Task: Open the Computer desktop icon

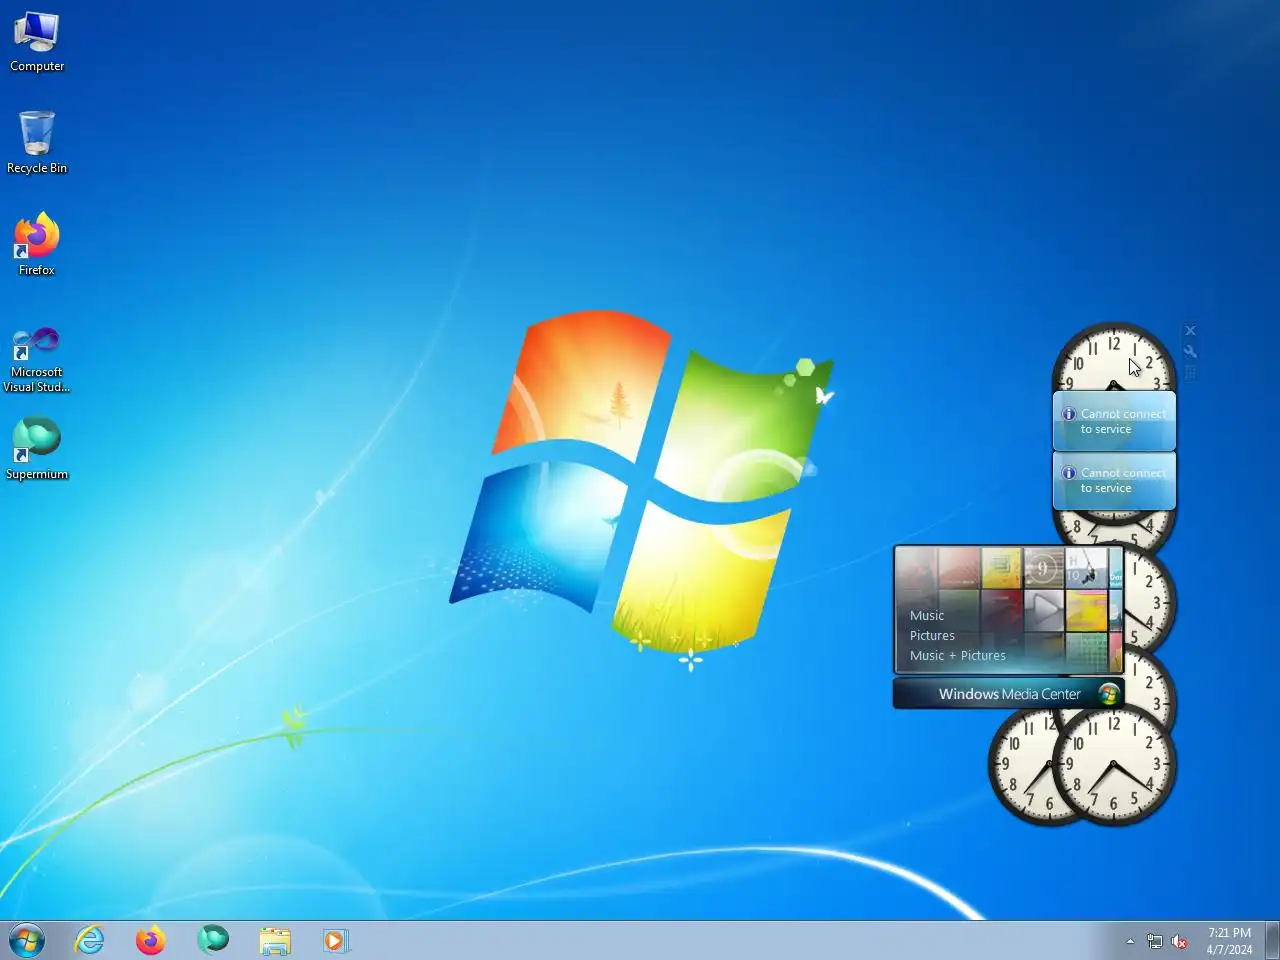Action: (37, 43)
